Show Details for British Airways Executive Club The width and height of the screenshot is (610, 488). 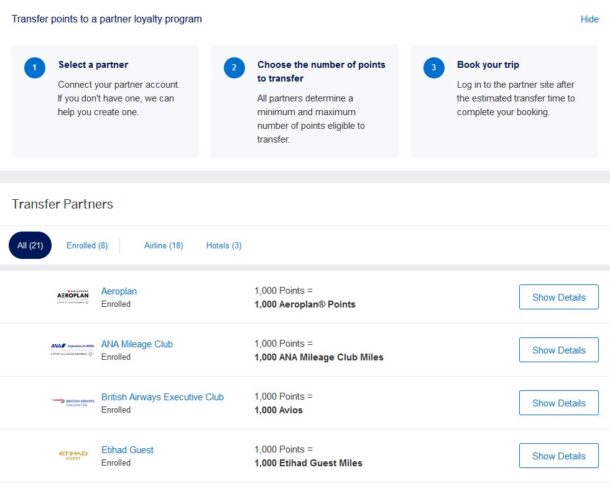[558, 403]
